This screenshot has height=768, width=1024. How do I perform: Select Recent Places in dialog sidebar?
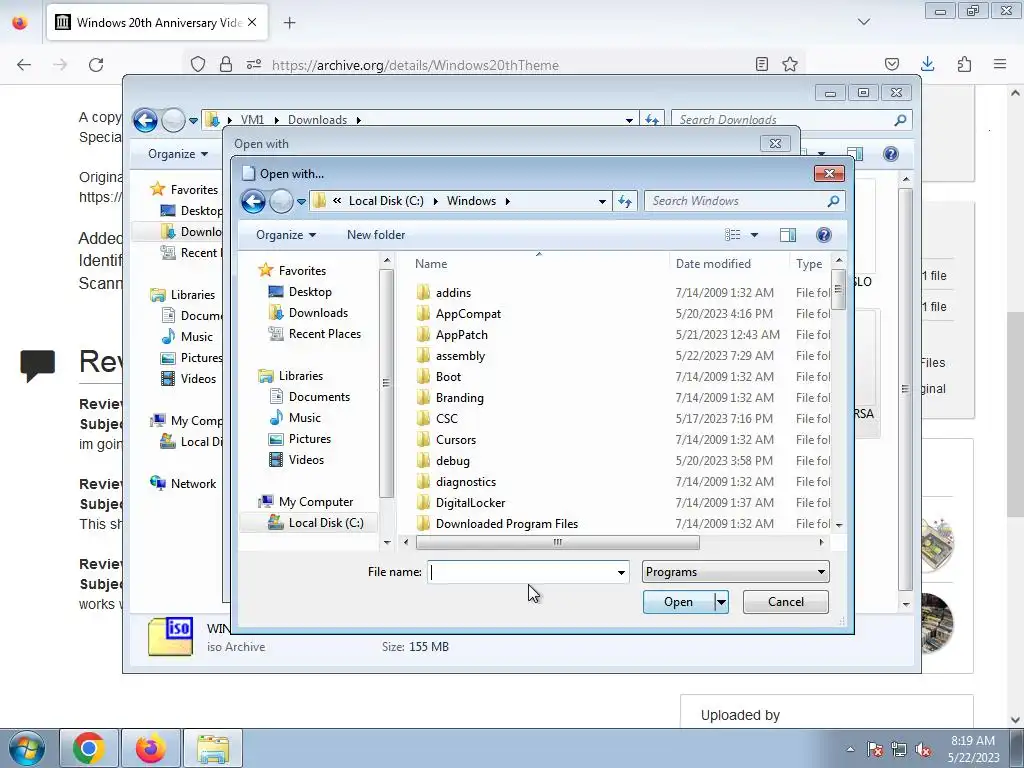[x=325, y=334]
